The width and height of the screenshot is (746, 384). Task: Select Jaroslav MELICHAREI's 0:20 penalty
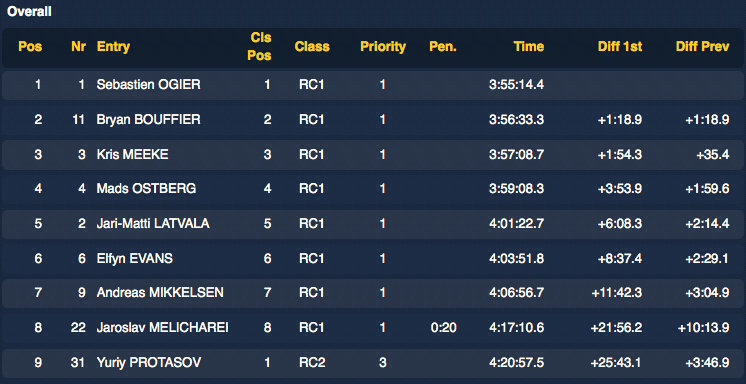tap(443, 327)
